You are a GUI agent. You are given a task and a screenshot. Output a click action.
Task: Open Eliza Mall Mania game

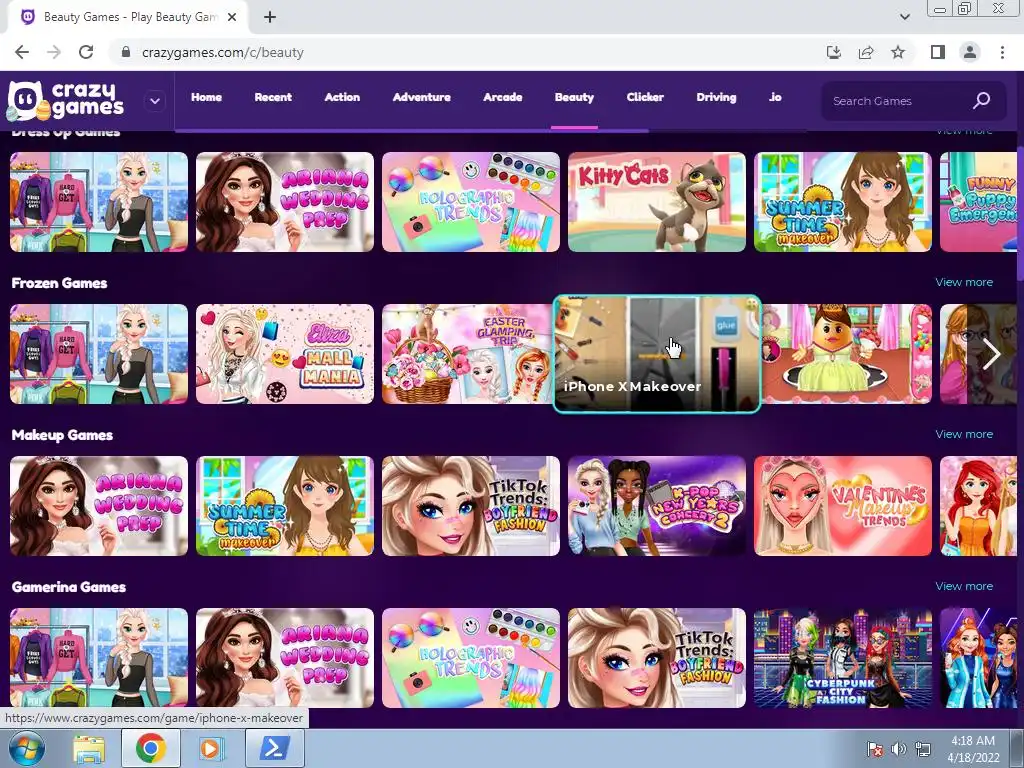[285, 354]
